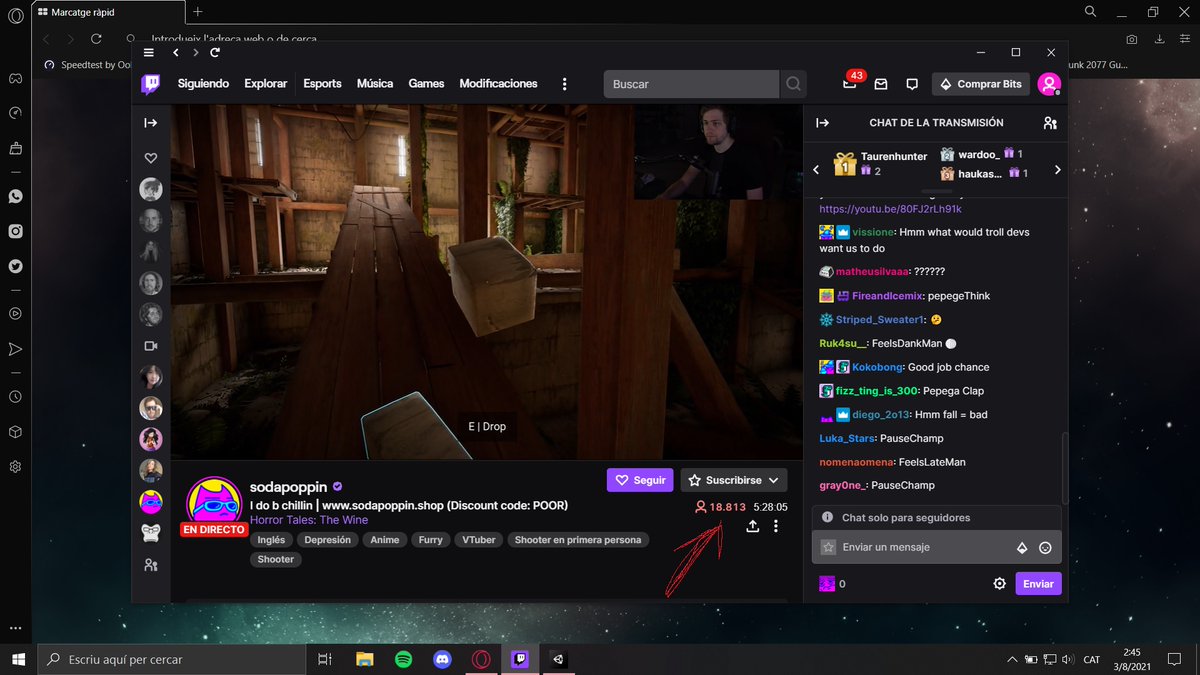1200x675 pixels.
Task: Open Discord from the taskbar
Action: coord(443,659)
